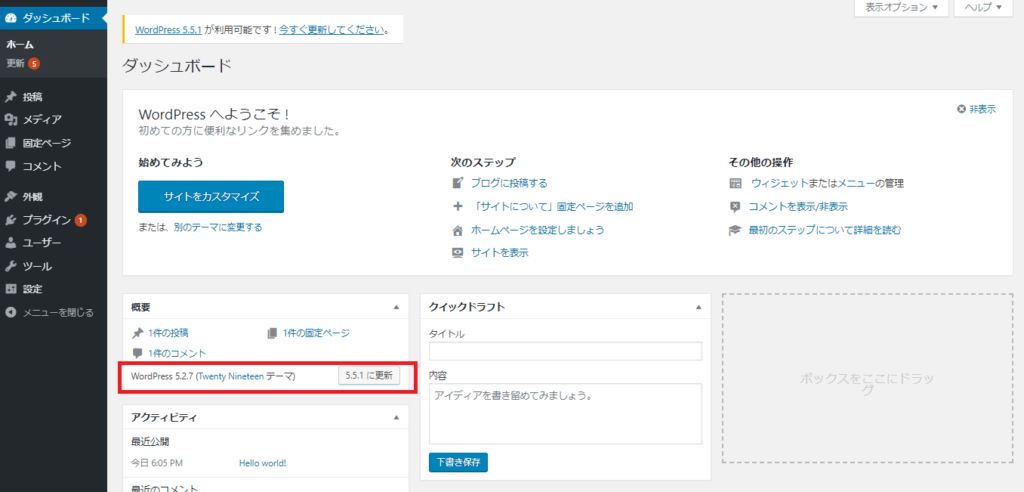The image size is (1024, 492).
Task: Dismiss welcome panel via 非表示
Action: (976, 110)
